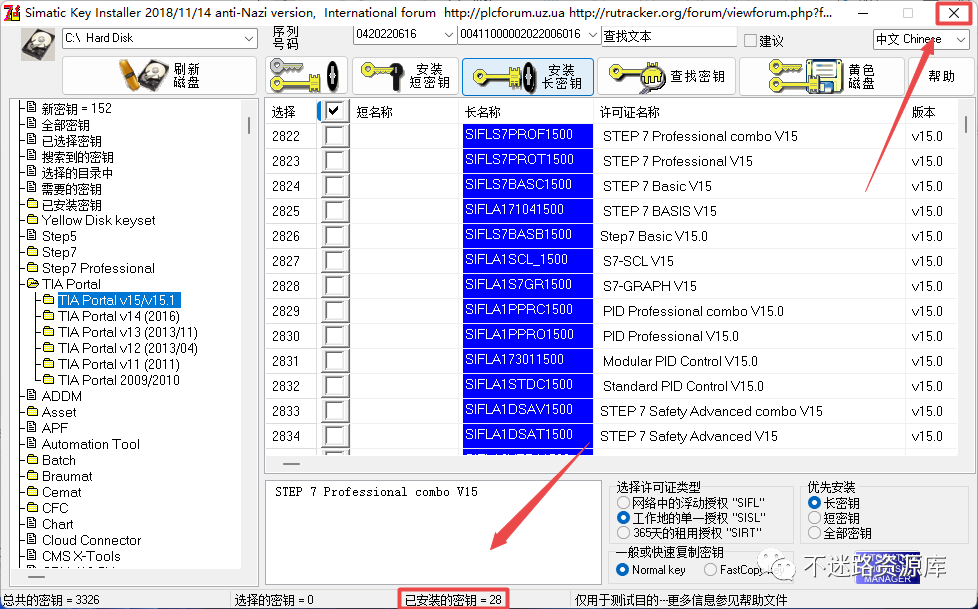Click 查找密钥 find key button

[666, 76]
